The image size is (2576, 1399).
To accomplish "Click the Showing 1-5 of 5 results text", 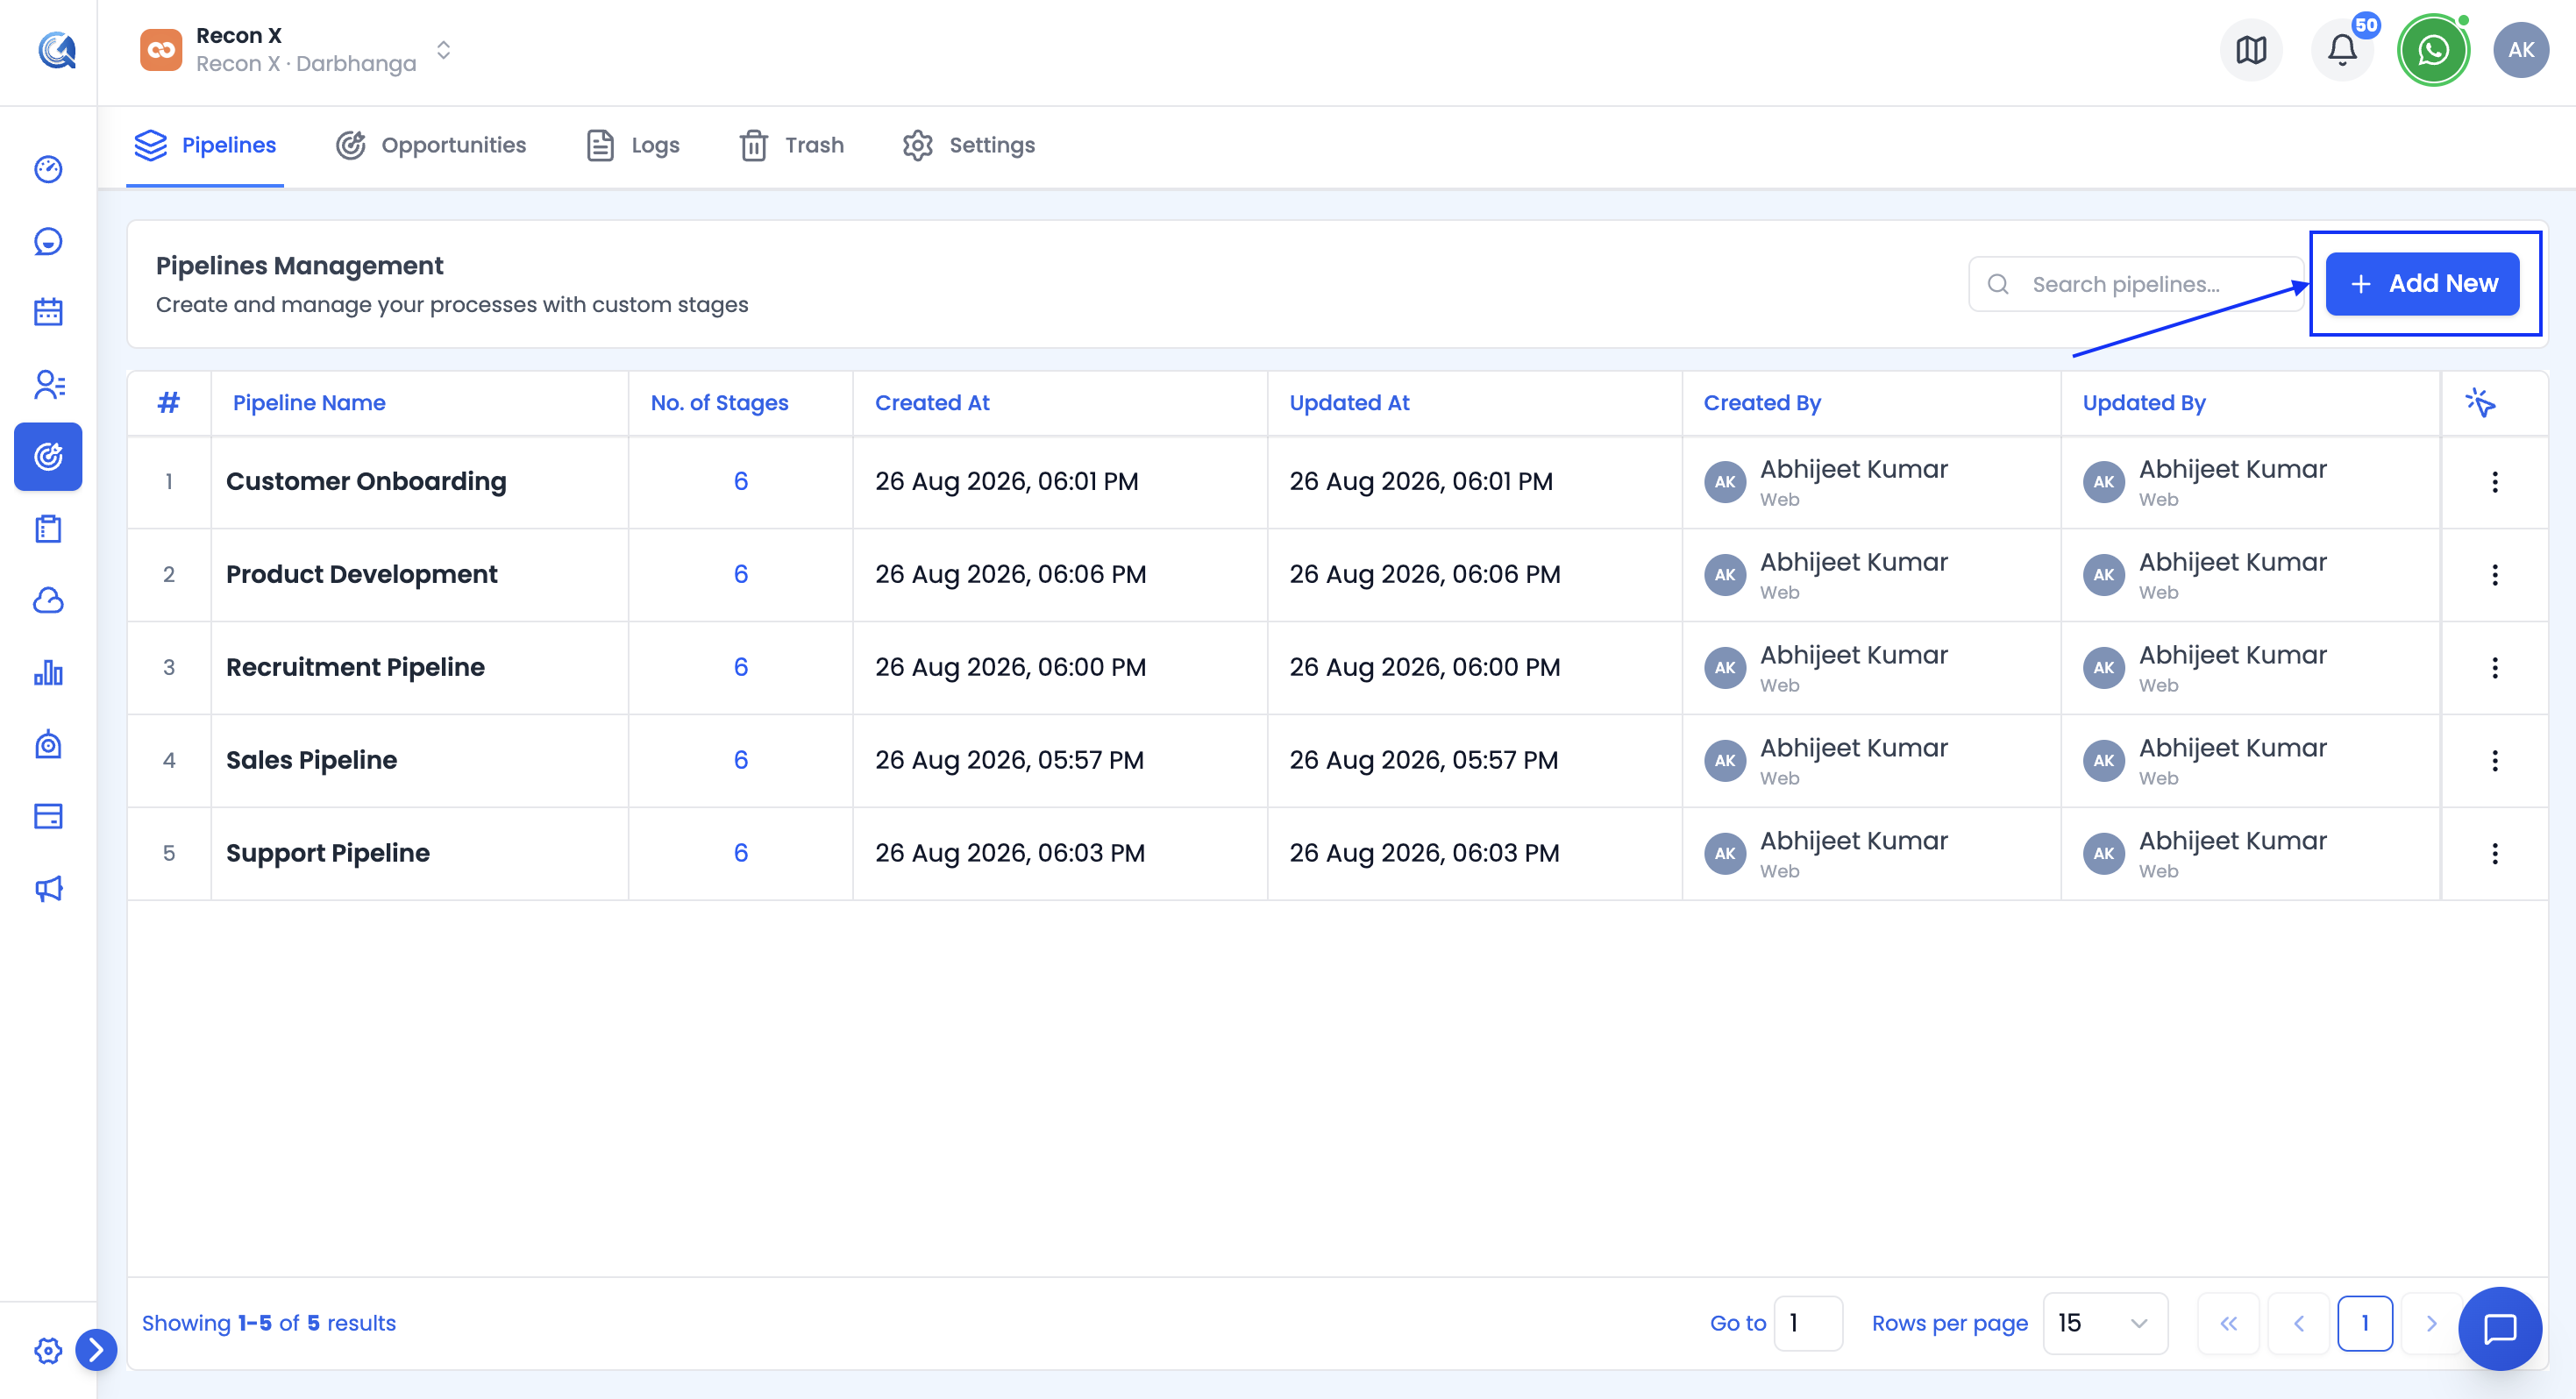I will [x=268, y=1323].
